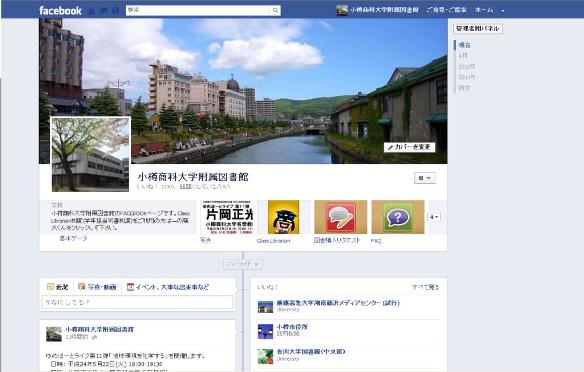This screenshot has width=584, height=372.
Task: Click the カバーを変更 button
Action: point(409,147)
